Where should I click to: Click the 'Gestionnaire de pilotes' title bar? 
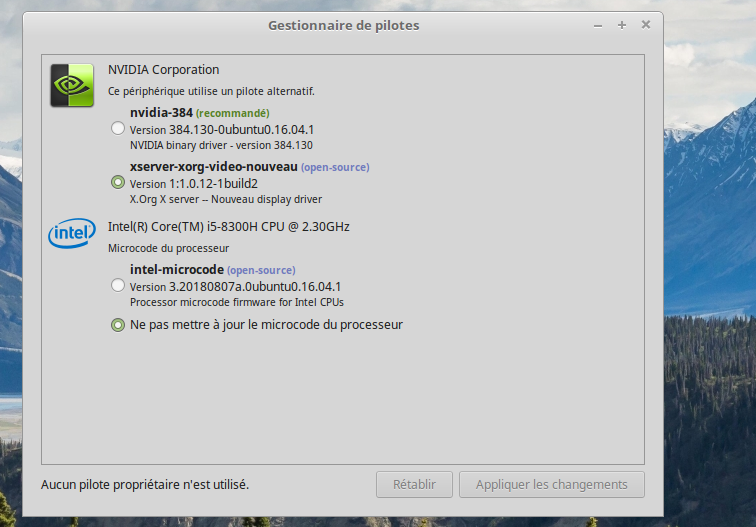pos(343,25)
